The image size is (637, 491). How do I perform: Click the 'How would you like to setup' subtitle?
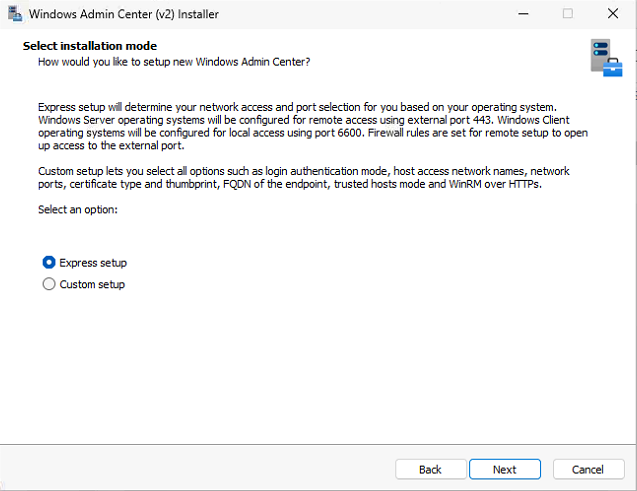coord(174,62)
